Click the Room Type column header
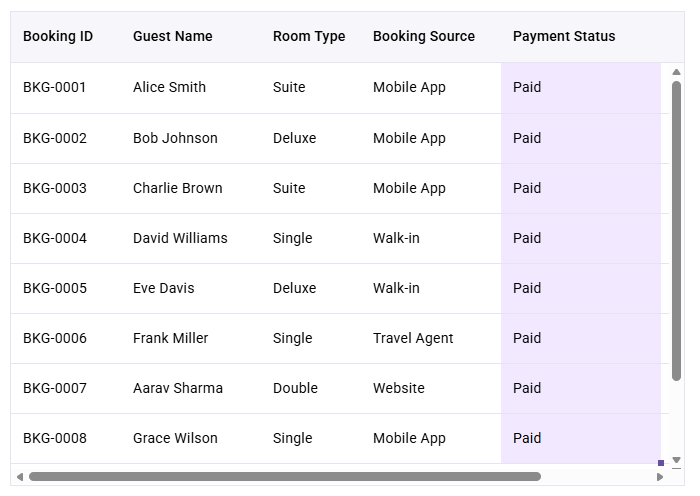 point(309,36)
